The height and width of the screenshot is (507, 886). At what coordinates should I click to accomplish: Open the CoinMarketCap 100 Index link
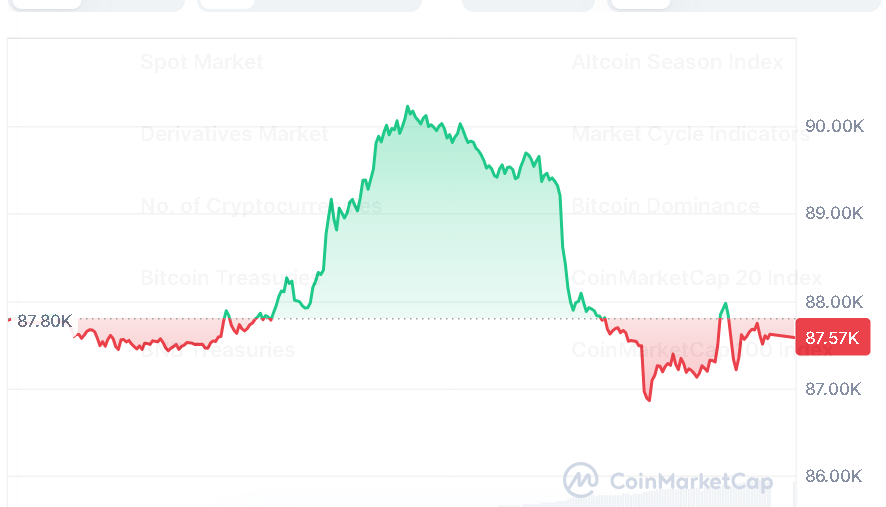click(700, 350)
